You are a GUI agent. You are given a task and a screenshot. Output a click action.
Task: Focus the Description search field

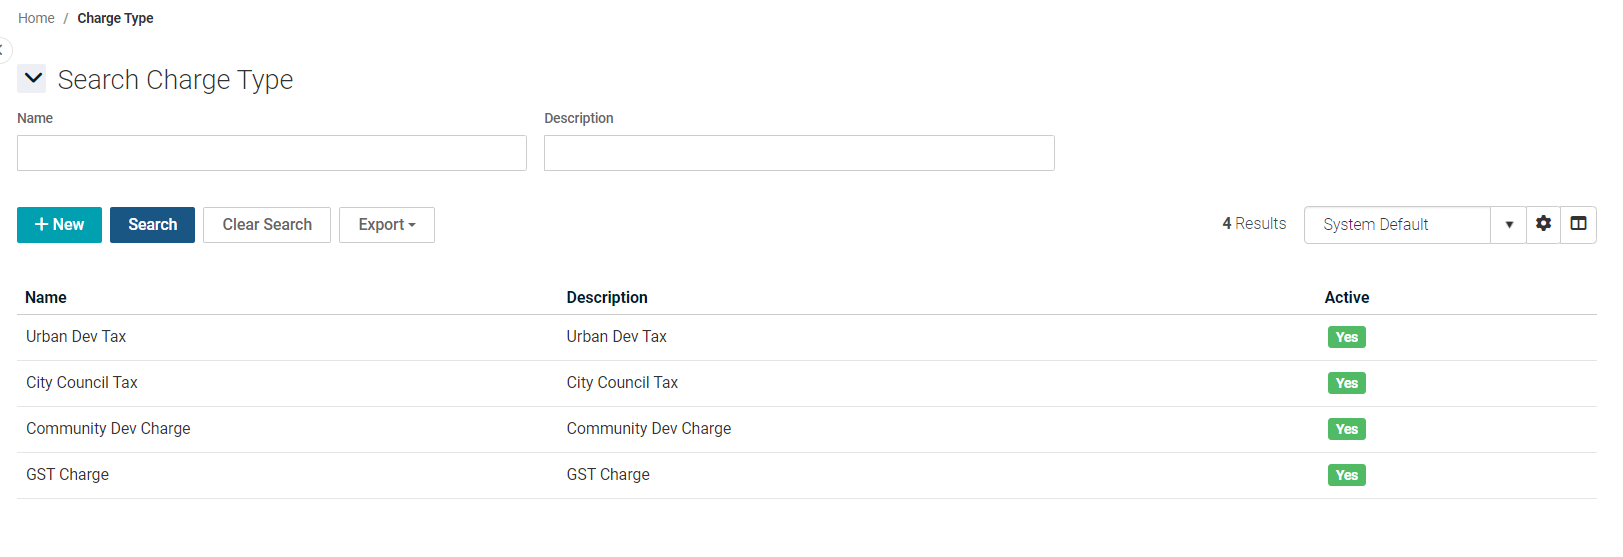point(798,153)
